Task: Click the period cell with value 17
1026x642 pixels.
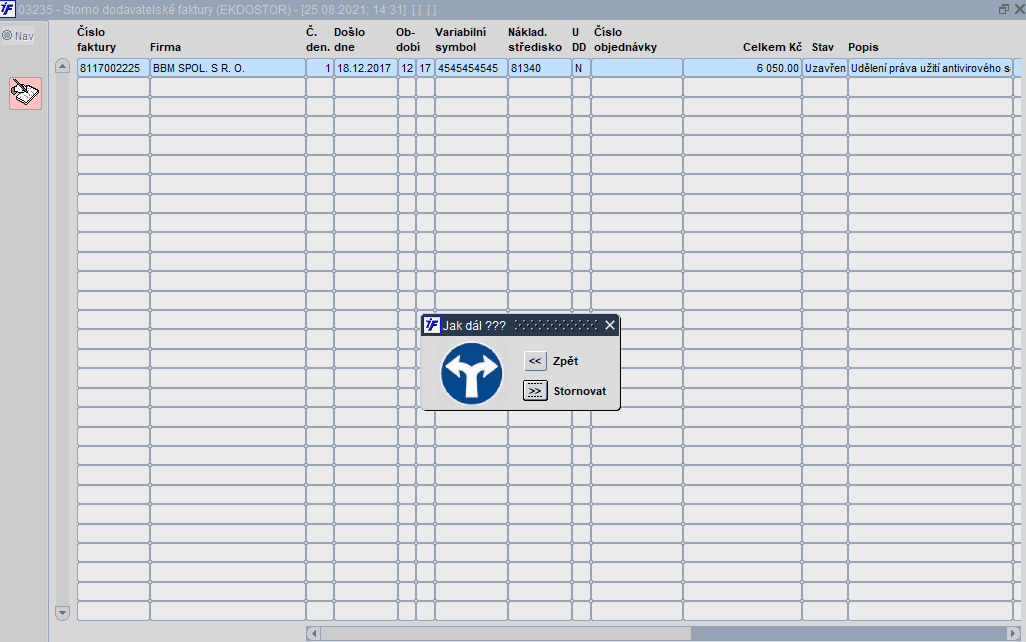Action: [x=425, y=68]
